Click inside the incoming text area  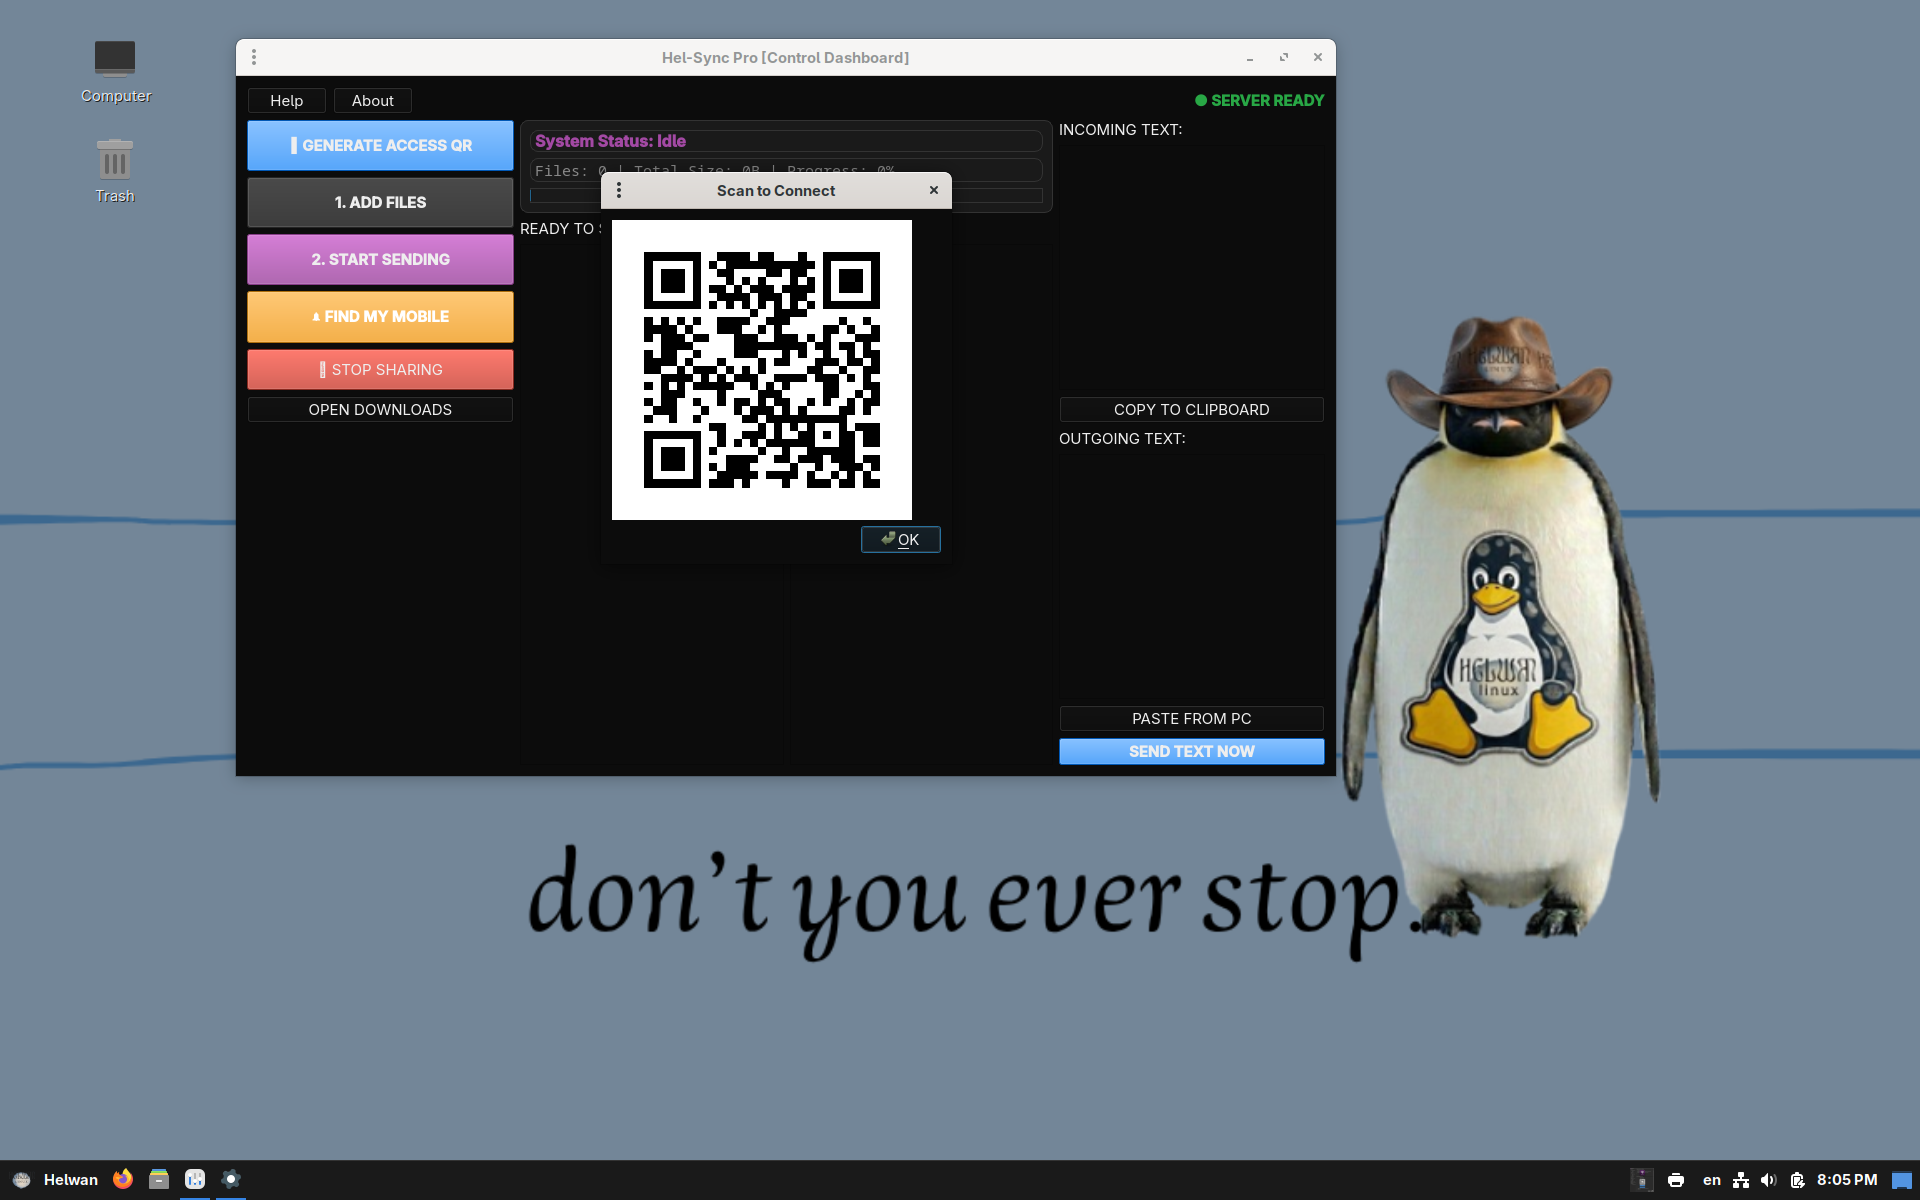click(1191, 268)
